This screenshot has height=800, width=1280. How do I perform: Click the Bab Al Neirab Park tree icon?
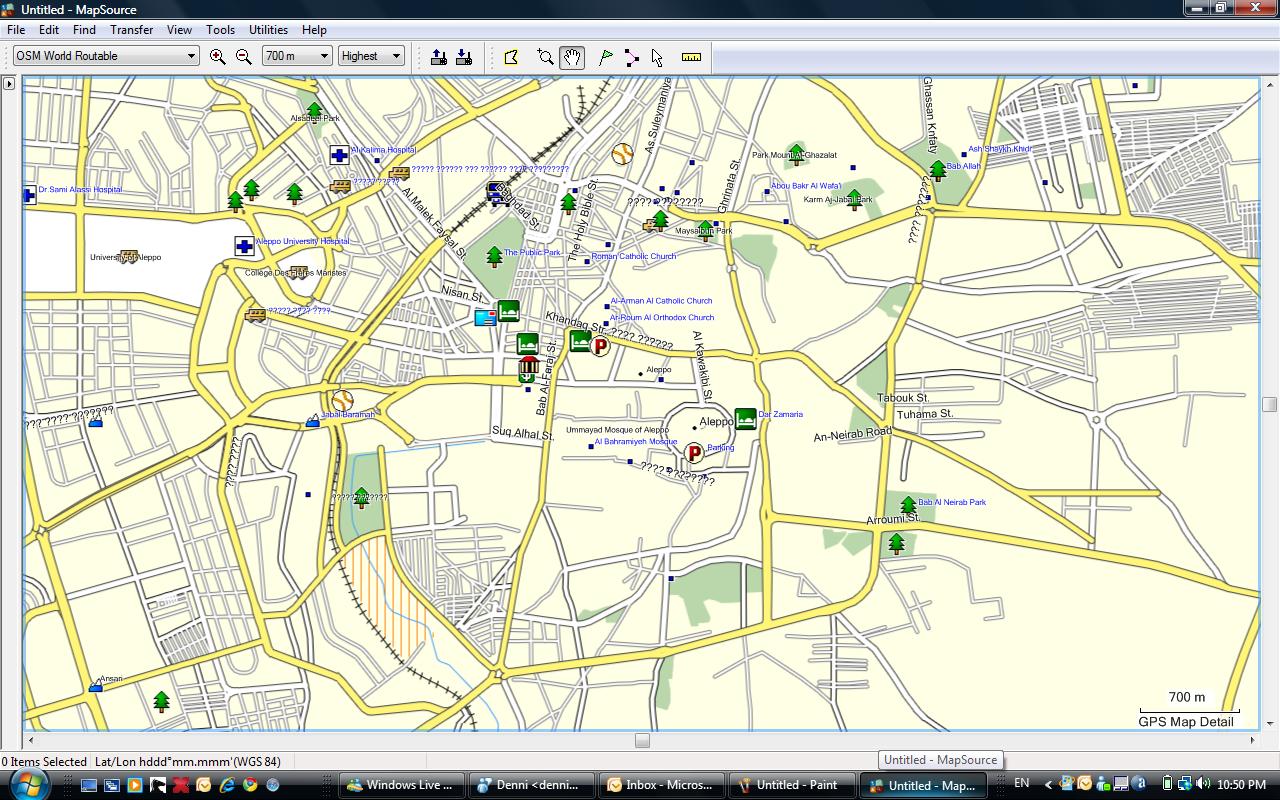[x=908, y=506]
